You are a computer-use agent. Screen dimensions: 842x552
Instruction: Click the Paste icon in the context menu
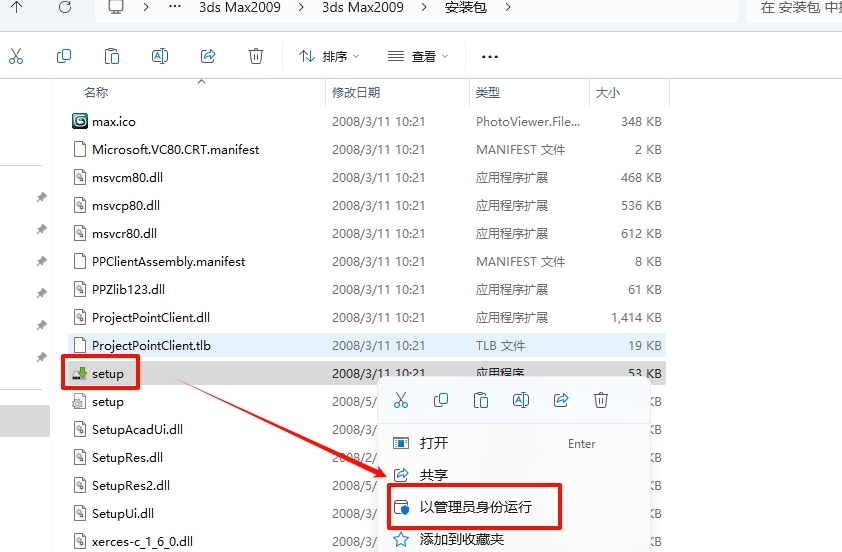481,400
